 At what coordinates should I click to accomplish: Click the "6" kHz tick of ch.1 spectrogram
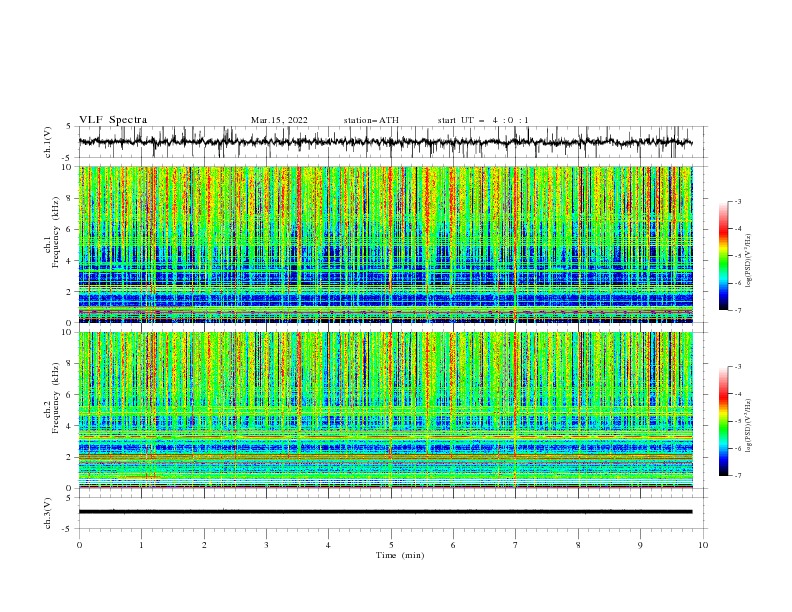tap(70, 230)
